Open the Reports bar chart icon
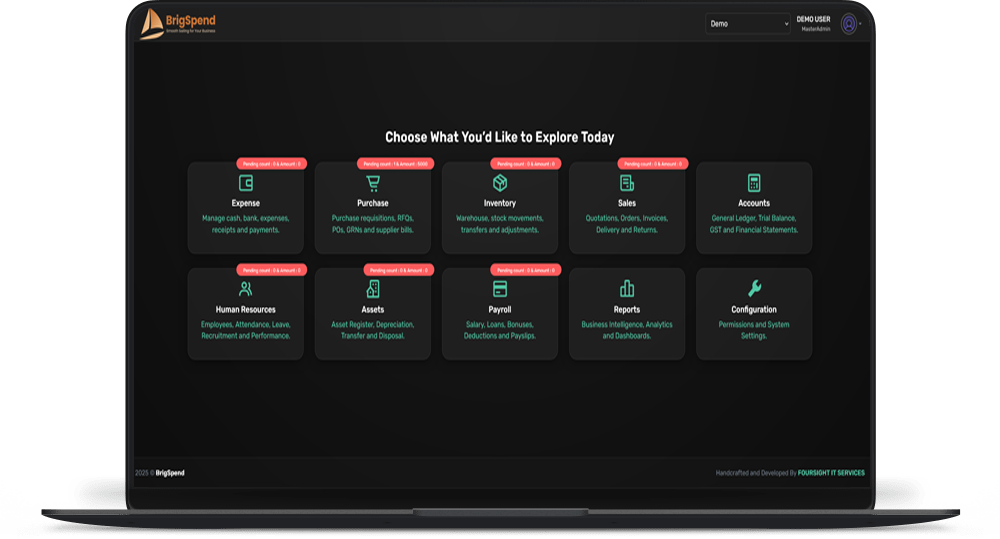Viewport: 1000px width, 539px height. [626, 289]
